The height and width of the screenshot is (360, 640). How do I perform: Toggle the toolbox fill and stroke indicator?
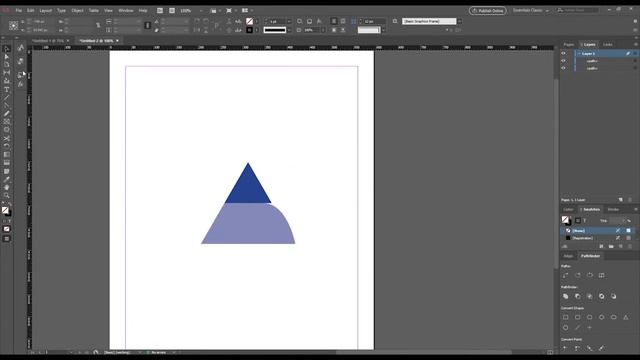pyautogui.click(x=6, y=211)
